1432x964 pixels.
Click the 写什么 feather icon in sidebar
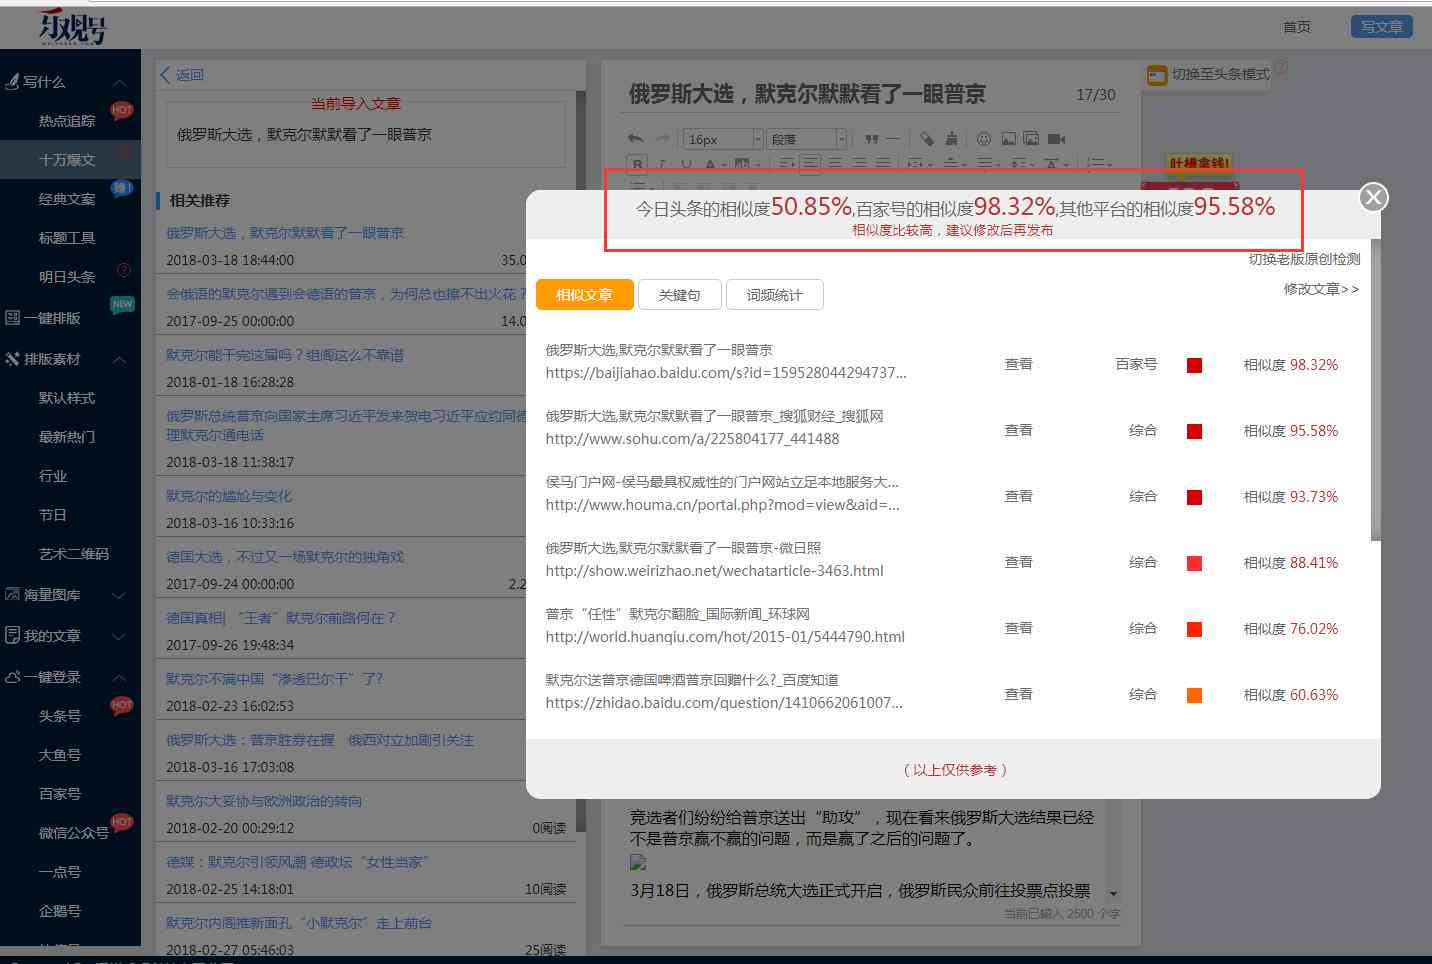12,81
